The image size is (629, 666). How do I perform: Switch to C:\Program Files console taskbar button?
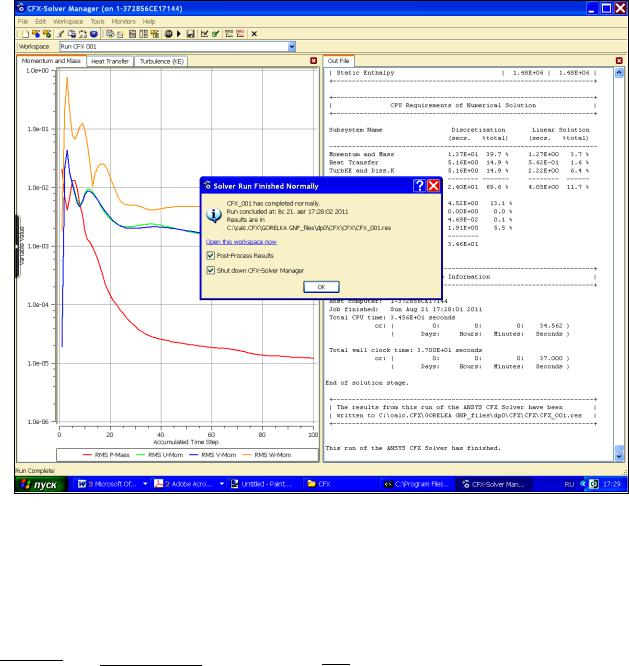(418, 484)
